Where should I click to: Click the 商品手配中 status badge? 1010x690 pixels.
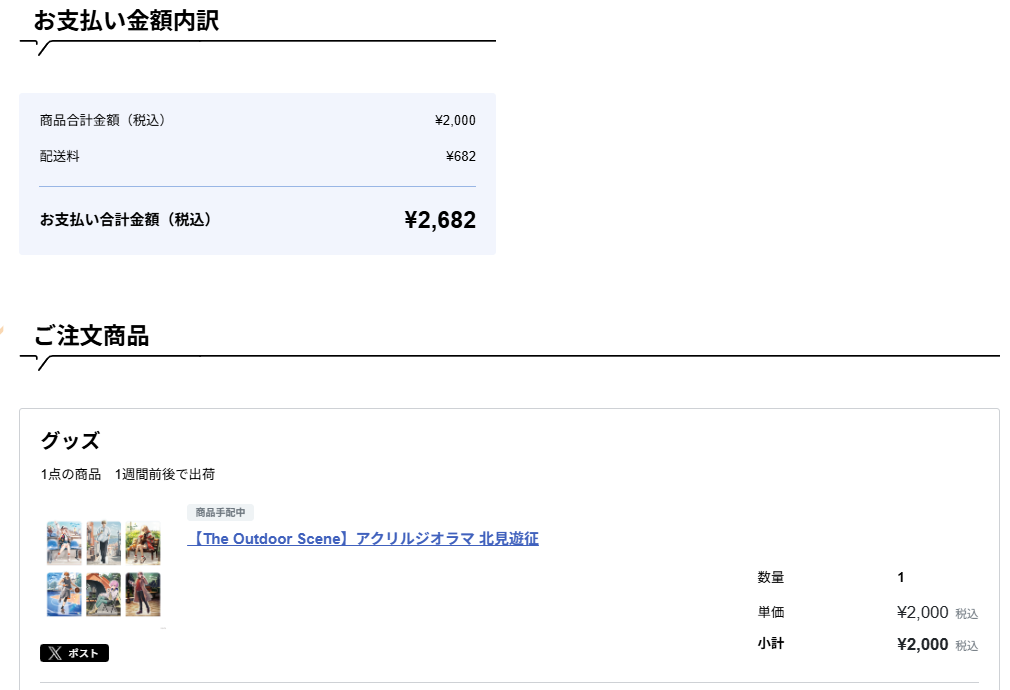click(220, 512)
